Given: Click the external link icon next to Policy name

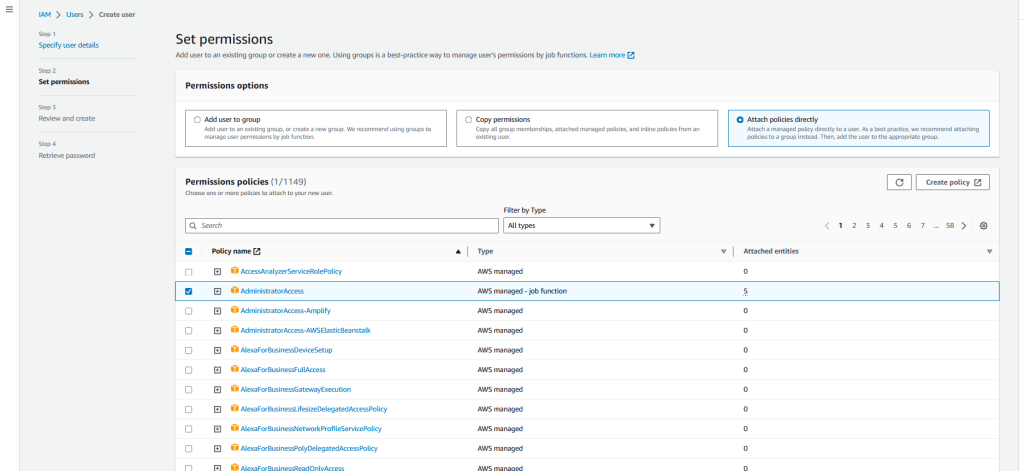Looking at the screenshot, I should 257,252.
